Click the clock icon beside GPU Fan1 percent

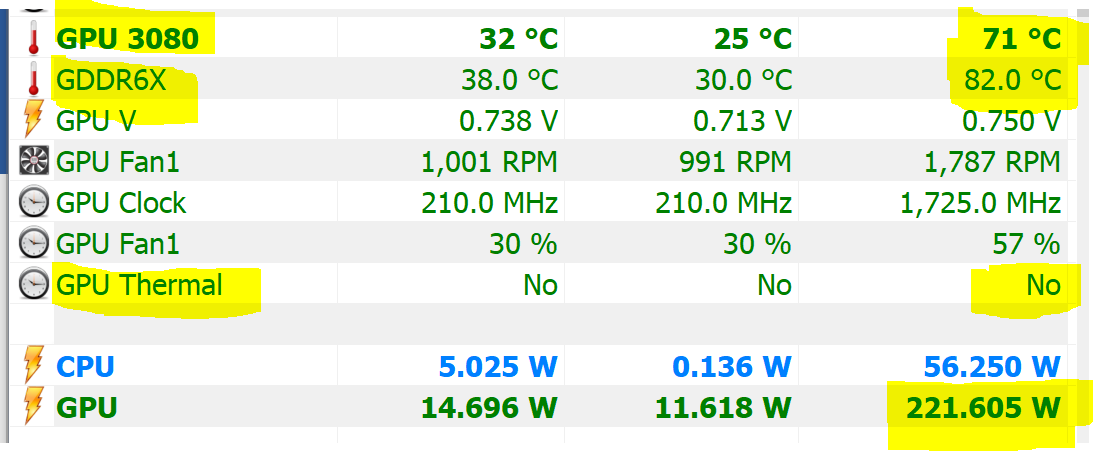[34, 244]
